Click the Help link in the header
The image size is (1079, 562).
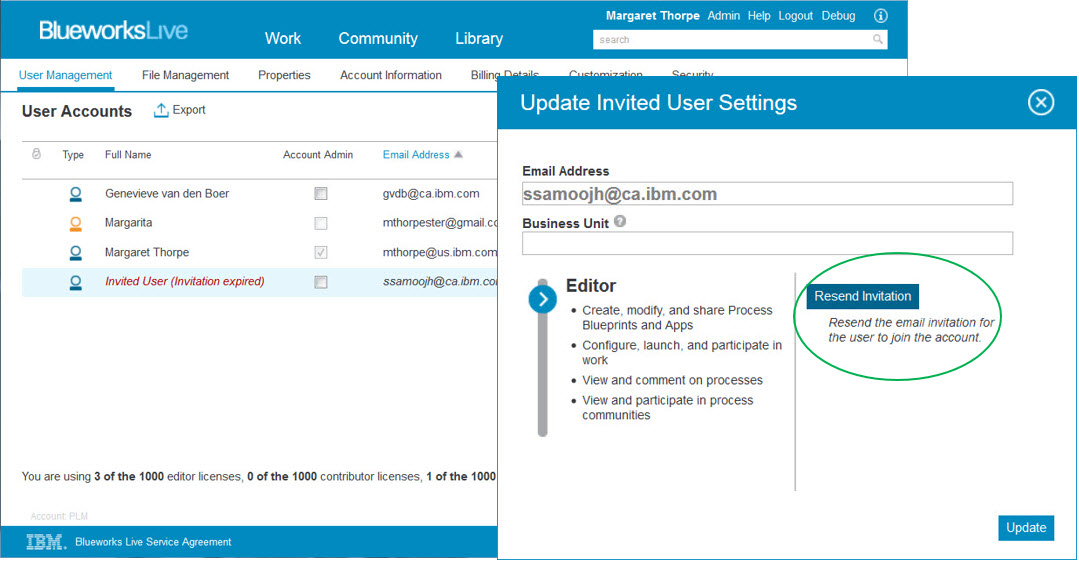point(759,15)
